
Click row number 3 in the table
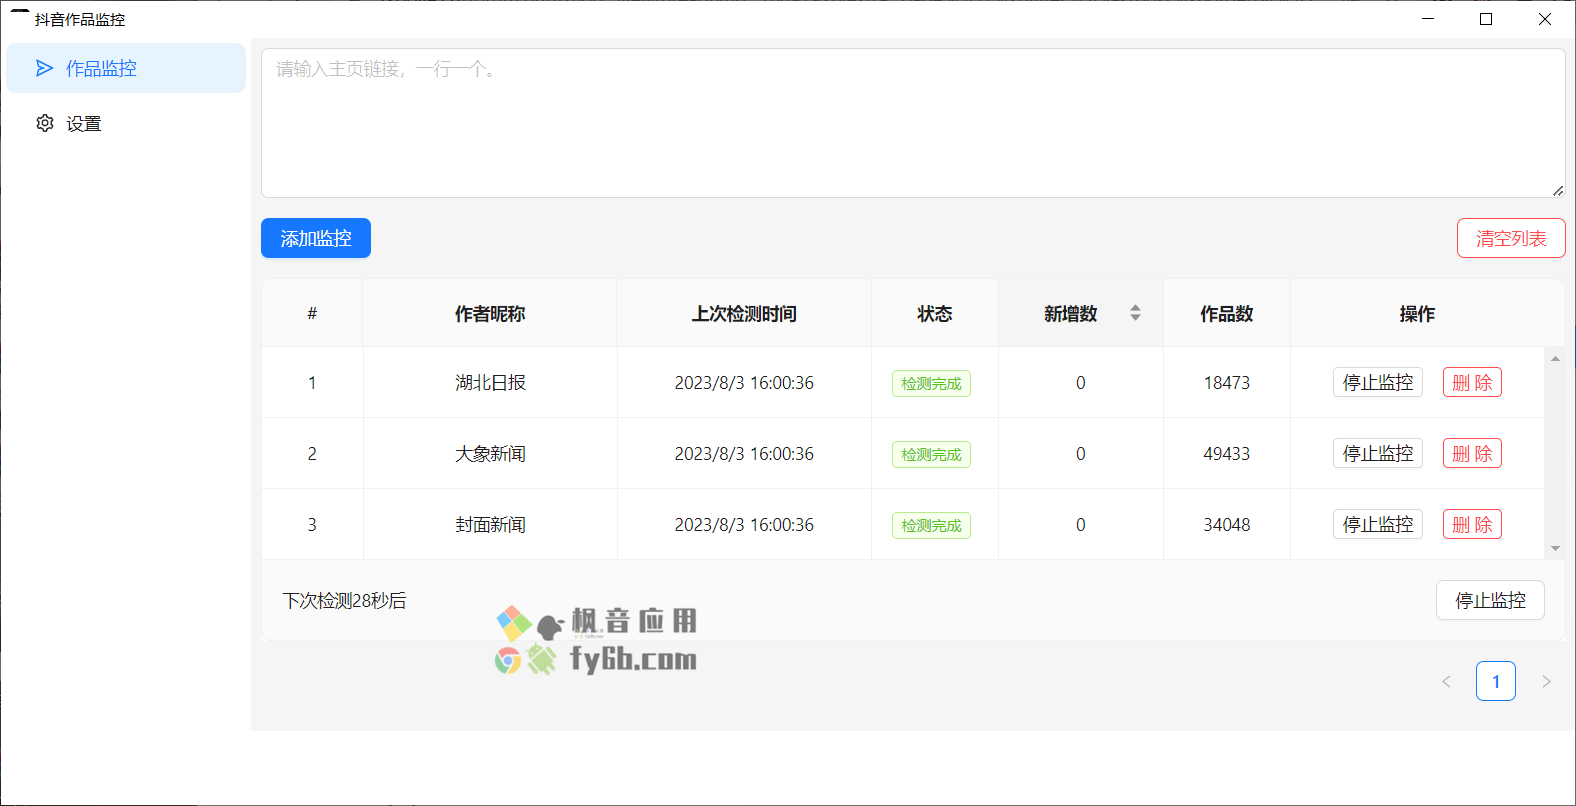pos(312,525)
